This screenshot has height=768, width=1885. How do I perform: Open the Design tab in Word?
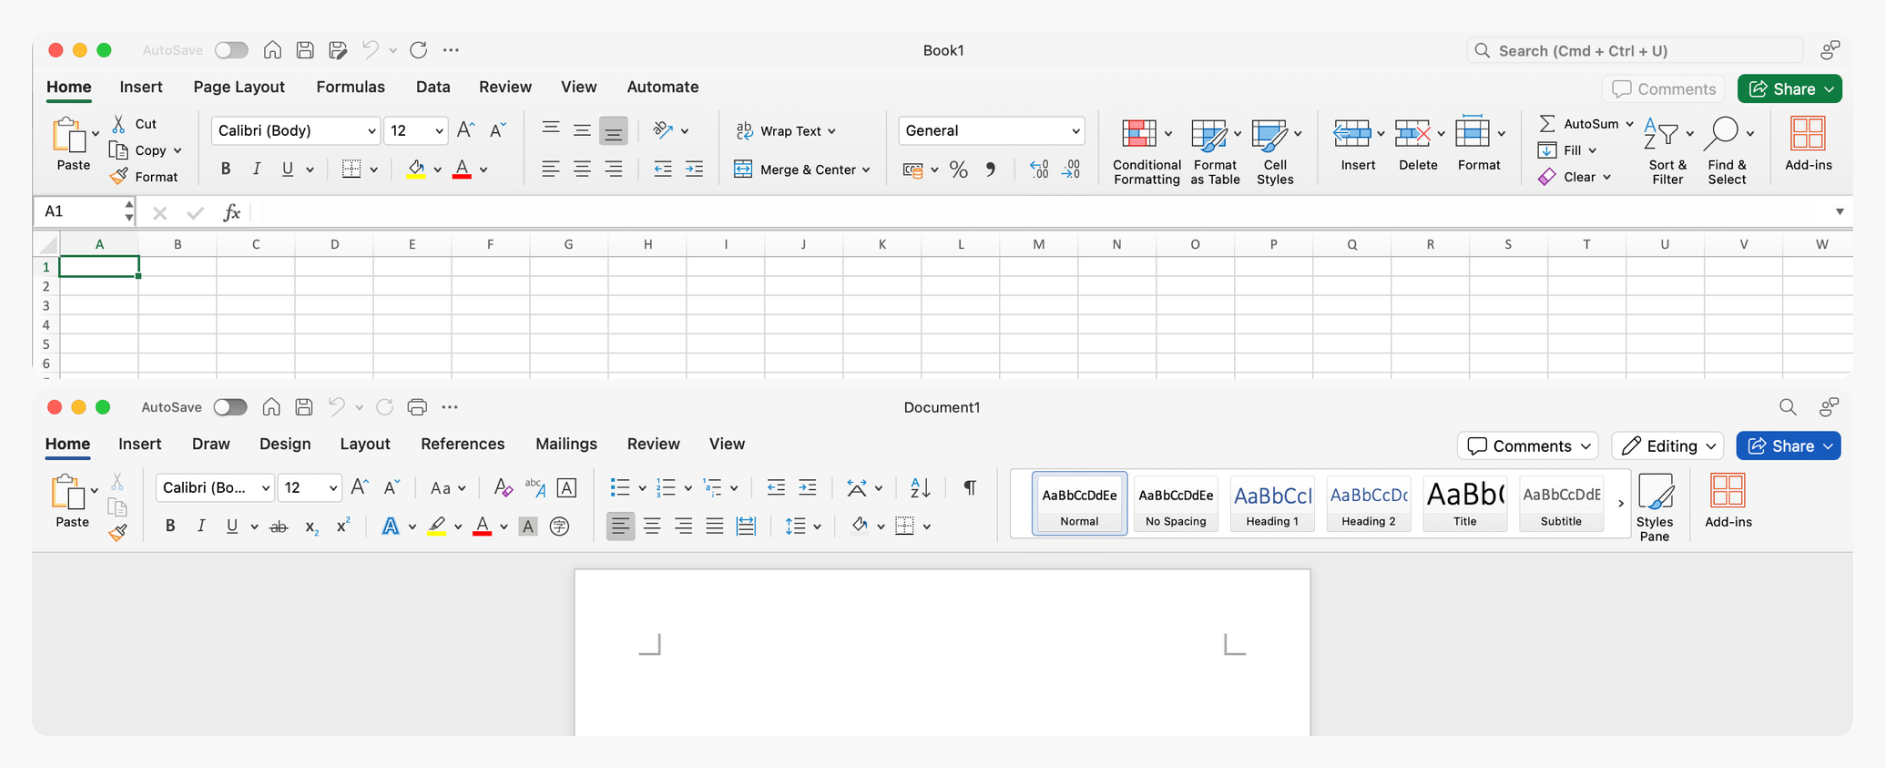(x=285, y=444)
